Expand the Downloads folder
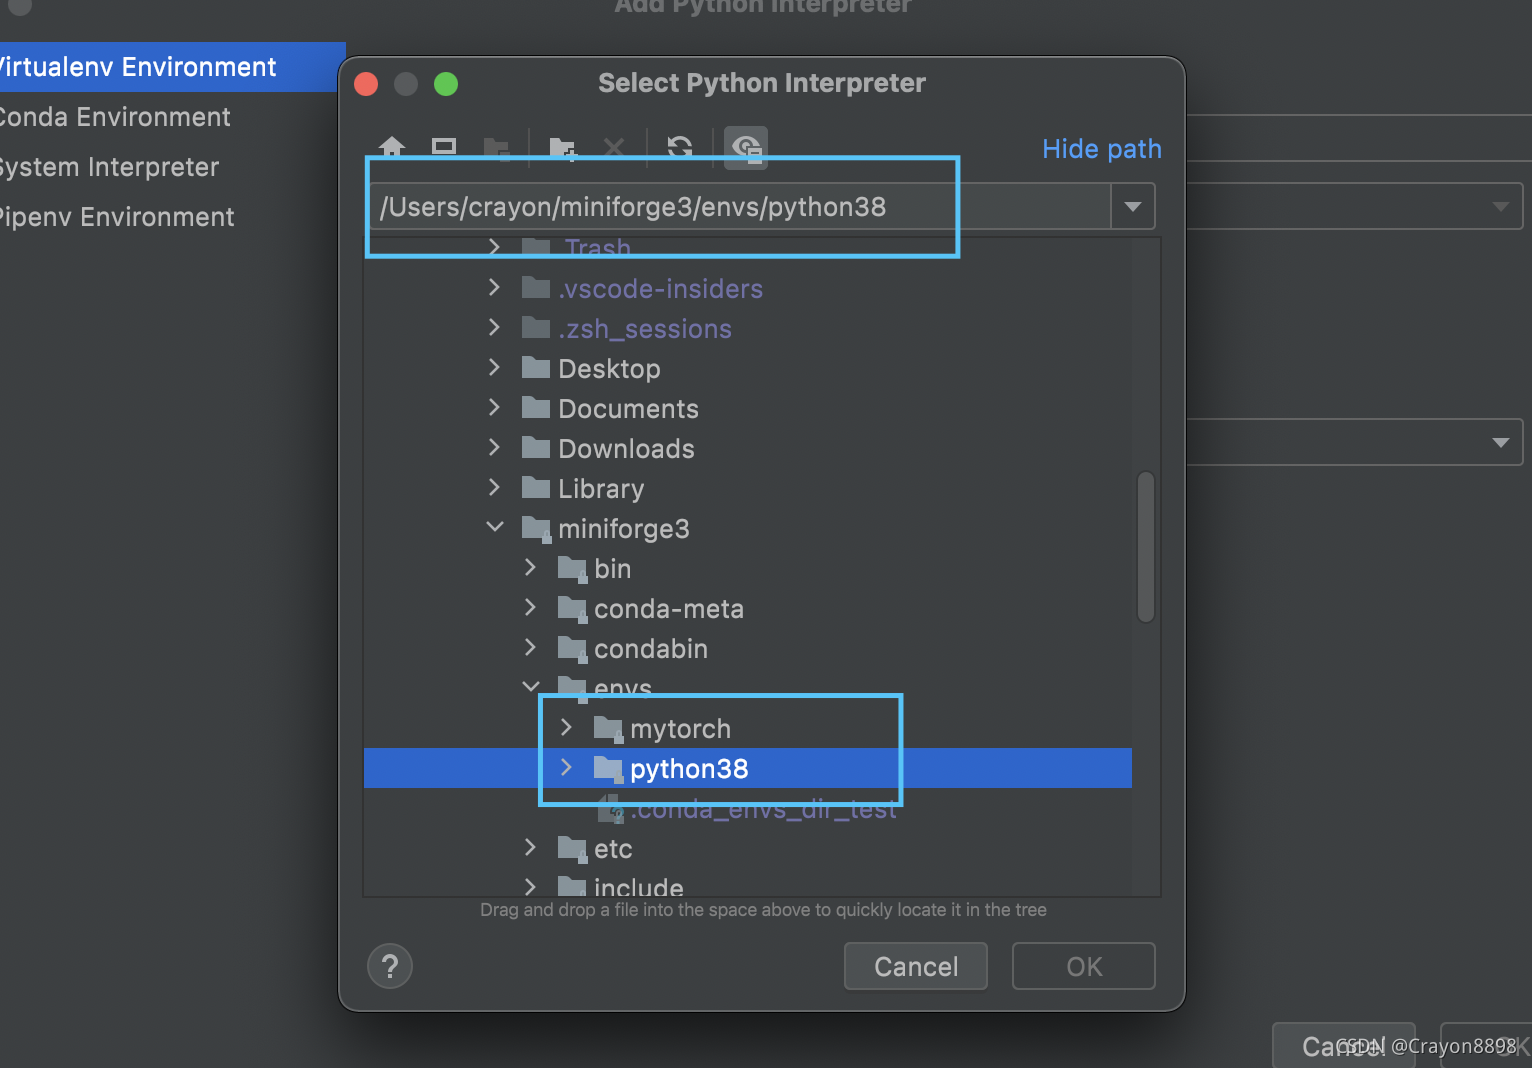Image resolution: width=1532 pixels, height=1068 pixels. [494, 447]
